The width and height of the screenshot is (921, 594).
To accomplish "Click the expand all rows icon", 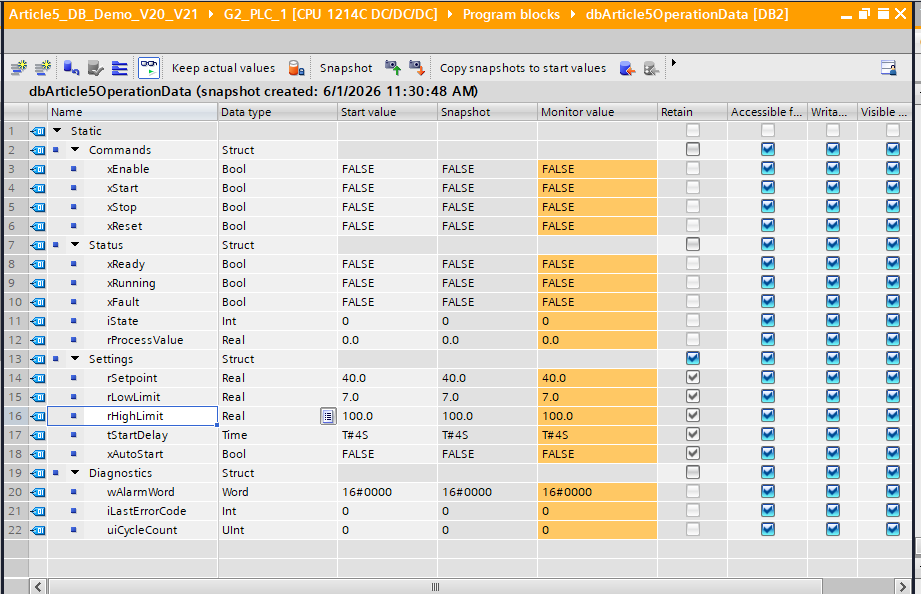I will (120, 68).
